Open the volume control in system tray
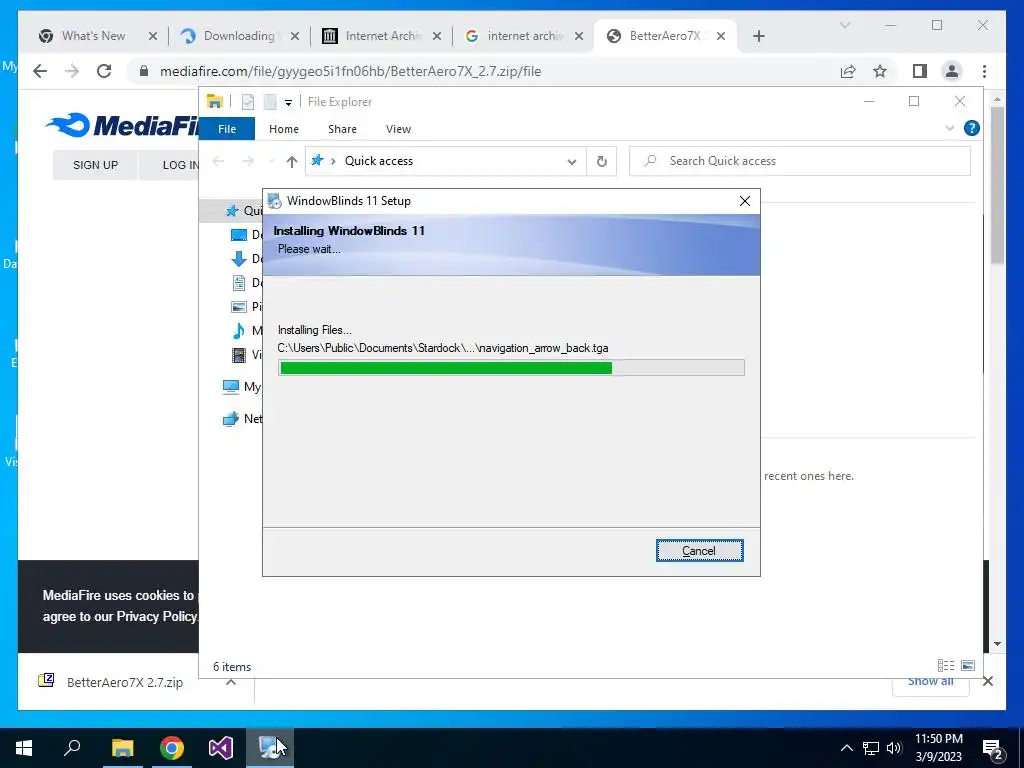This screenshot has height=768, width=1024. 894,748
